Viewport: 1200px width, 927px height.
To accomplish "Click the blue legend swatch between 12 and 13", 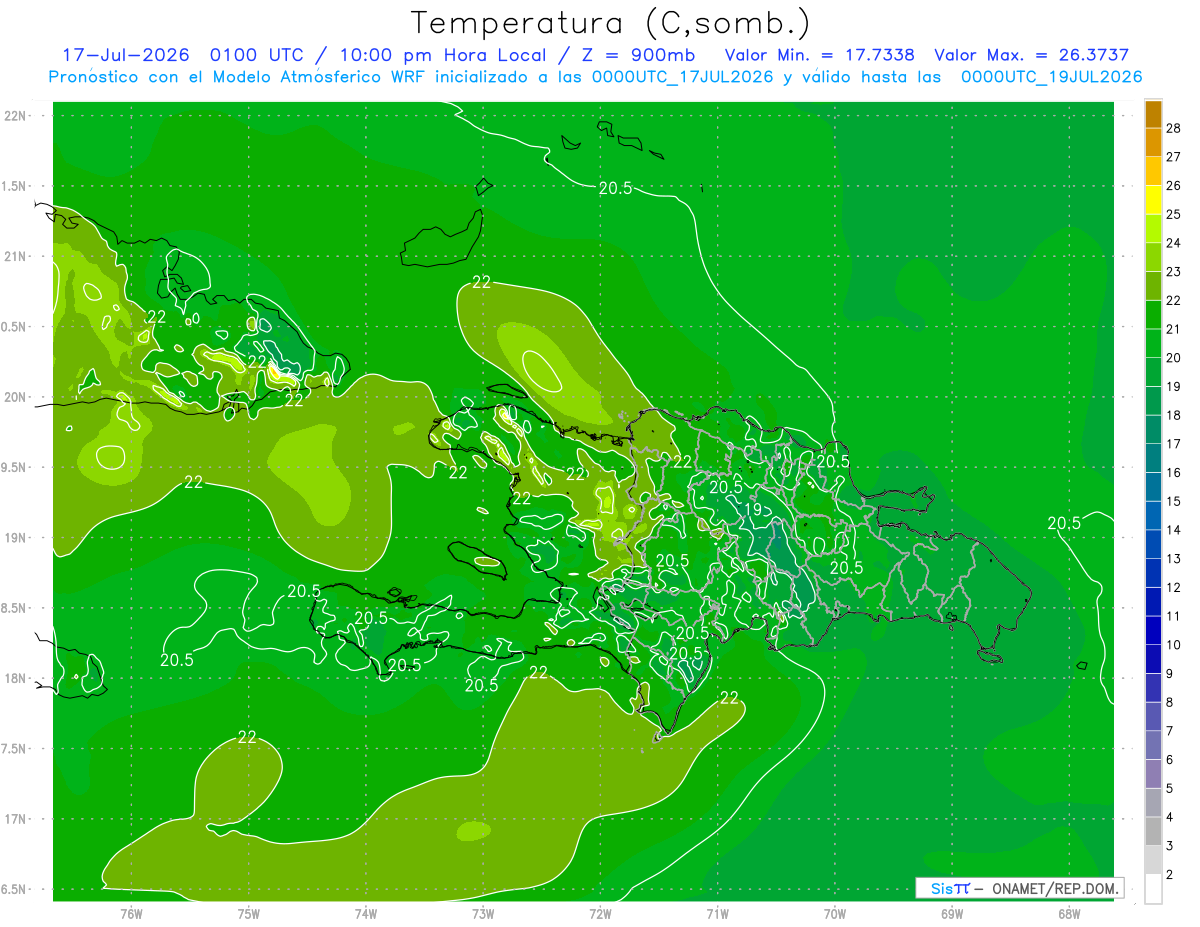I will pos(1153,573).
